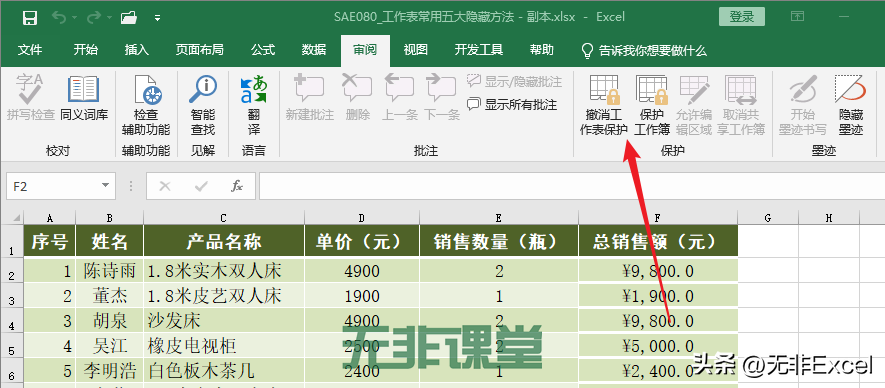Expand the Customize Quick Access Toolbar arrow
Viewport: 885px width, 388px height.
157,18
